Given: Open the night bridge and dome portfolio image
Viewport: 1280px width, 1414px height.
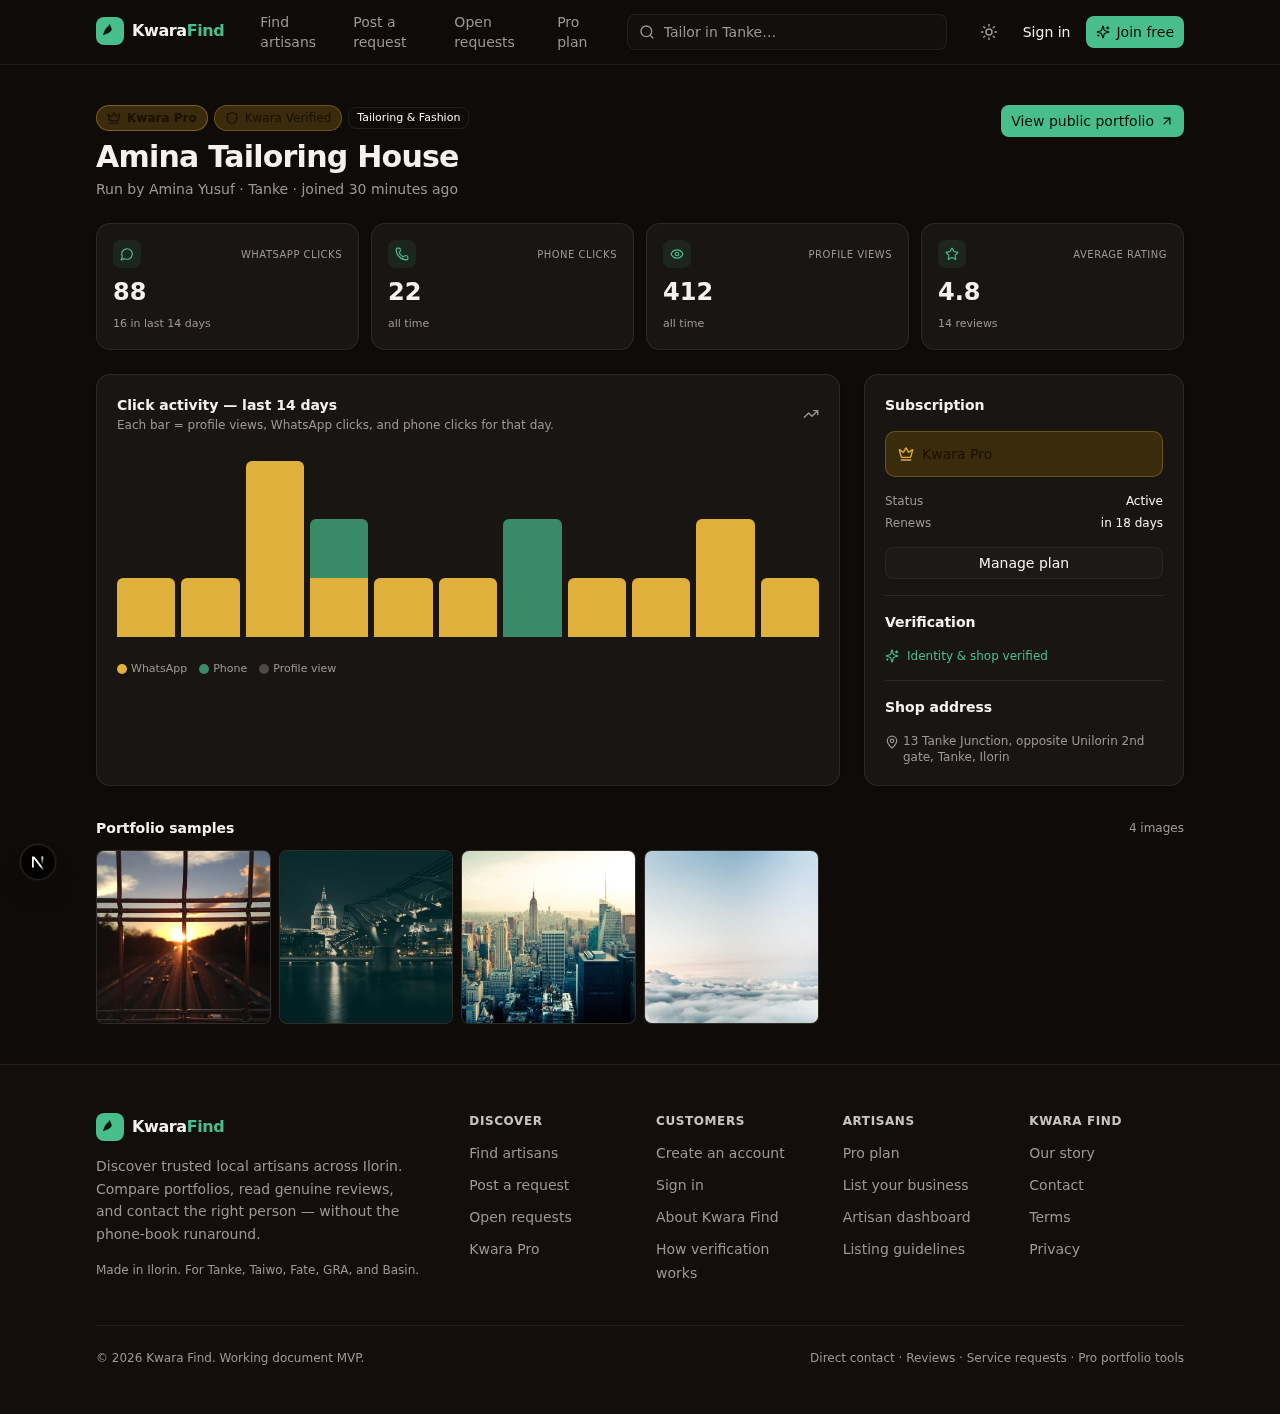Looking at the screenshot, I should [366, 937].
